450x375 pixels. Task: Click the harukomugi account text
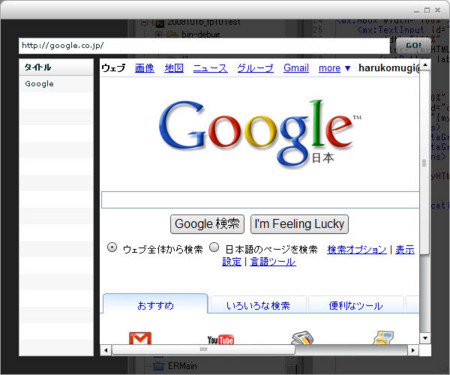click(x=389, y=68)
